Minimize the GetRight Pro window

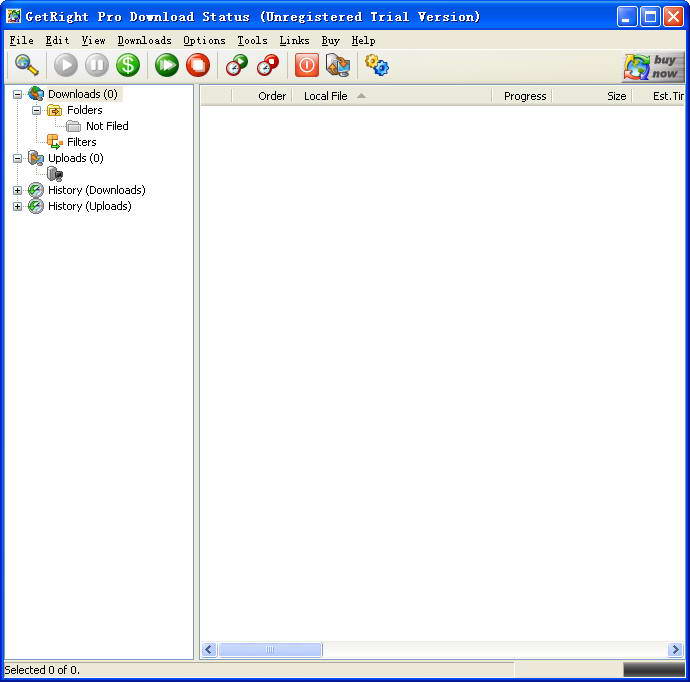coord(627,17)
